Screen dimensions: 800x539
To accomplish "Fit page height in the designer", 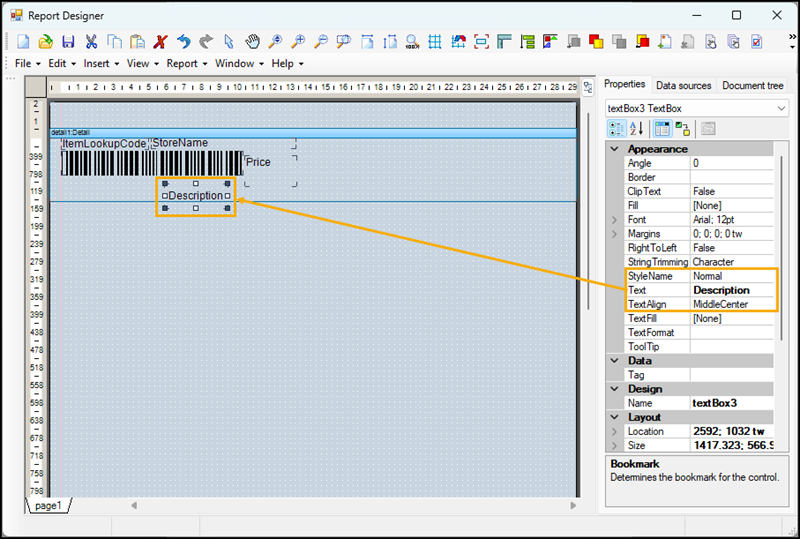I will (390, 41).
